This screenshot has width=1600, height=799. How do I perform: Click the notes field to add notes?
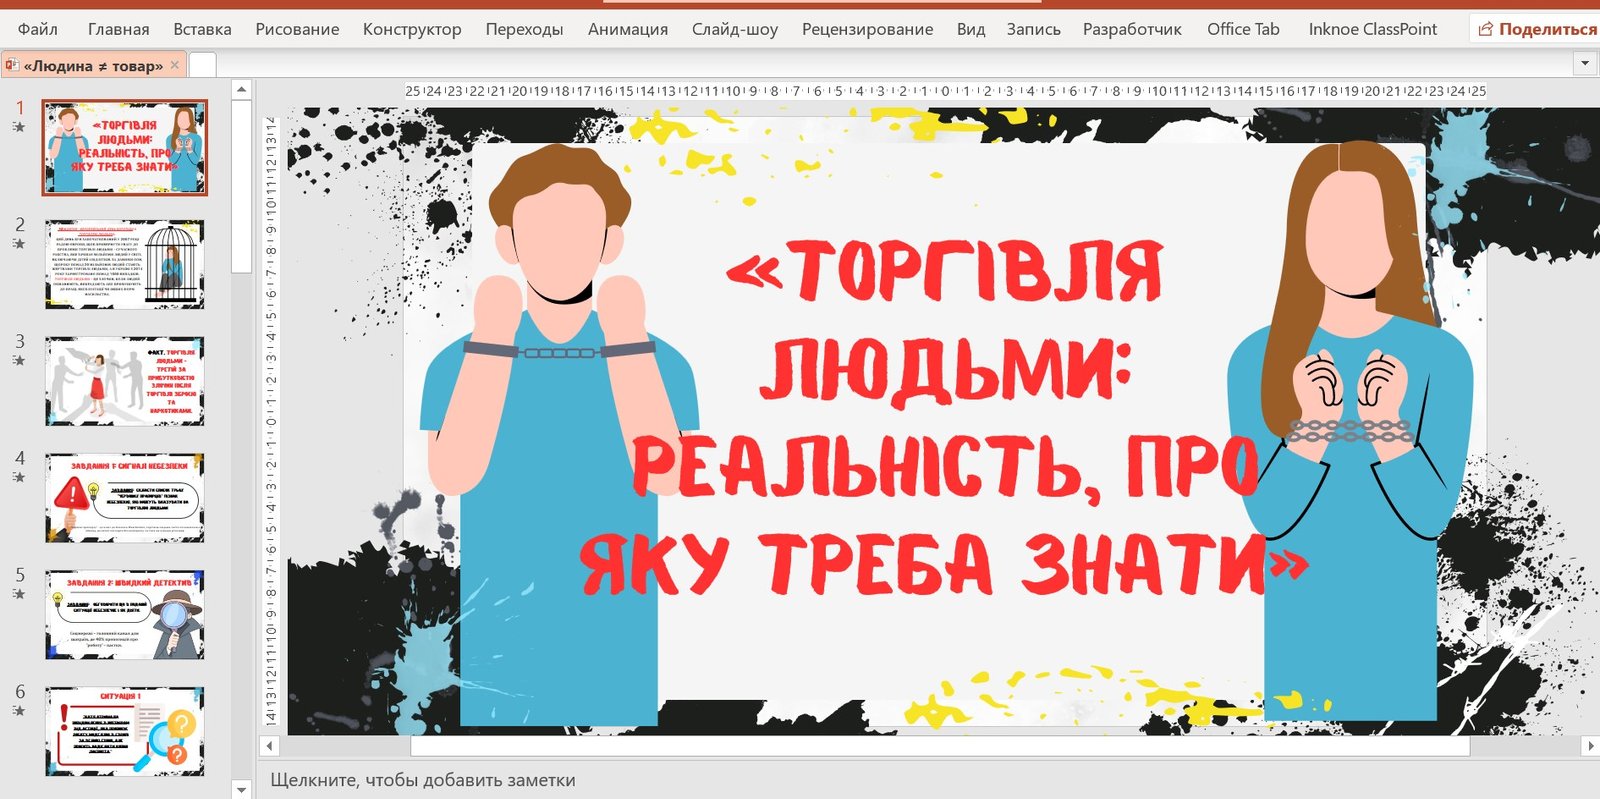click(423, 780)
